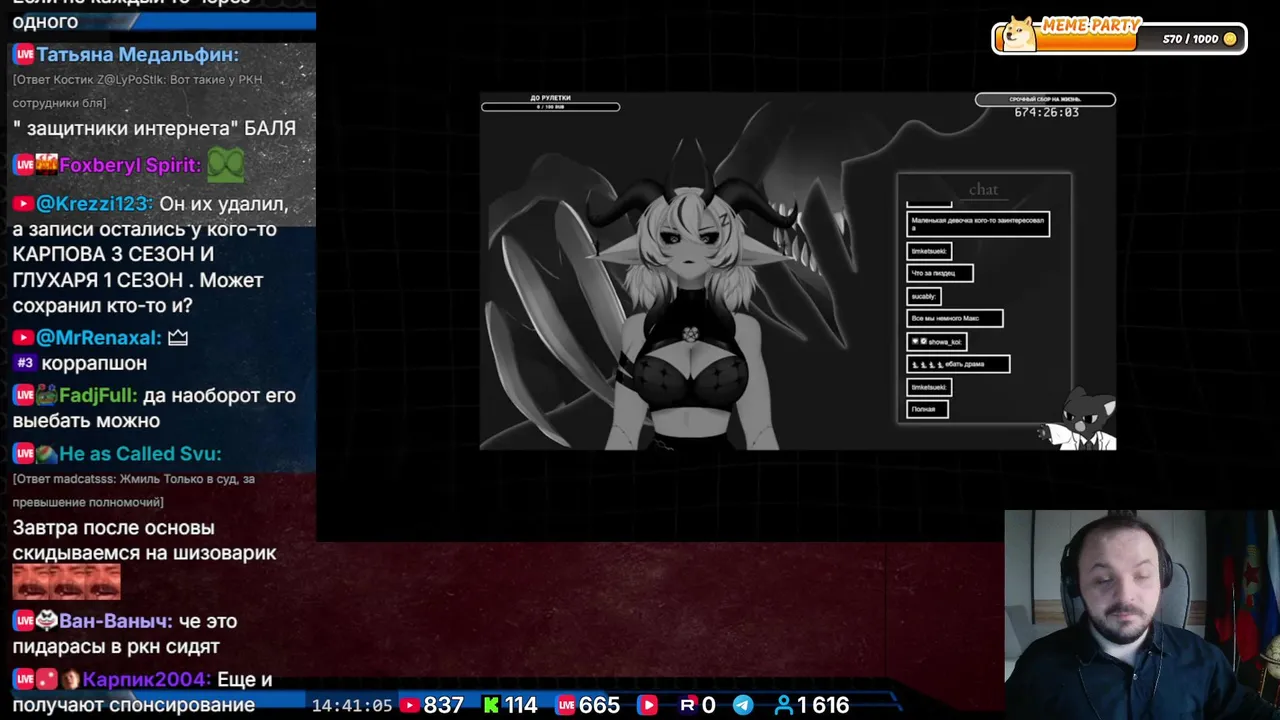Screen dimensions: 1280x720
Task: Click the LIVE viewer count 665
Action: coord(600,705)
